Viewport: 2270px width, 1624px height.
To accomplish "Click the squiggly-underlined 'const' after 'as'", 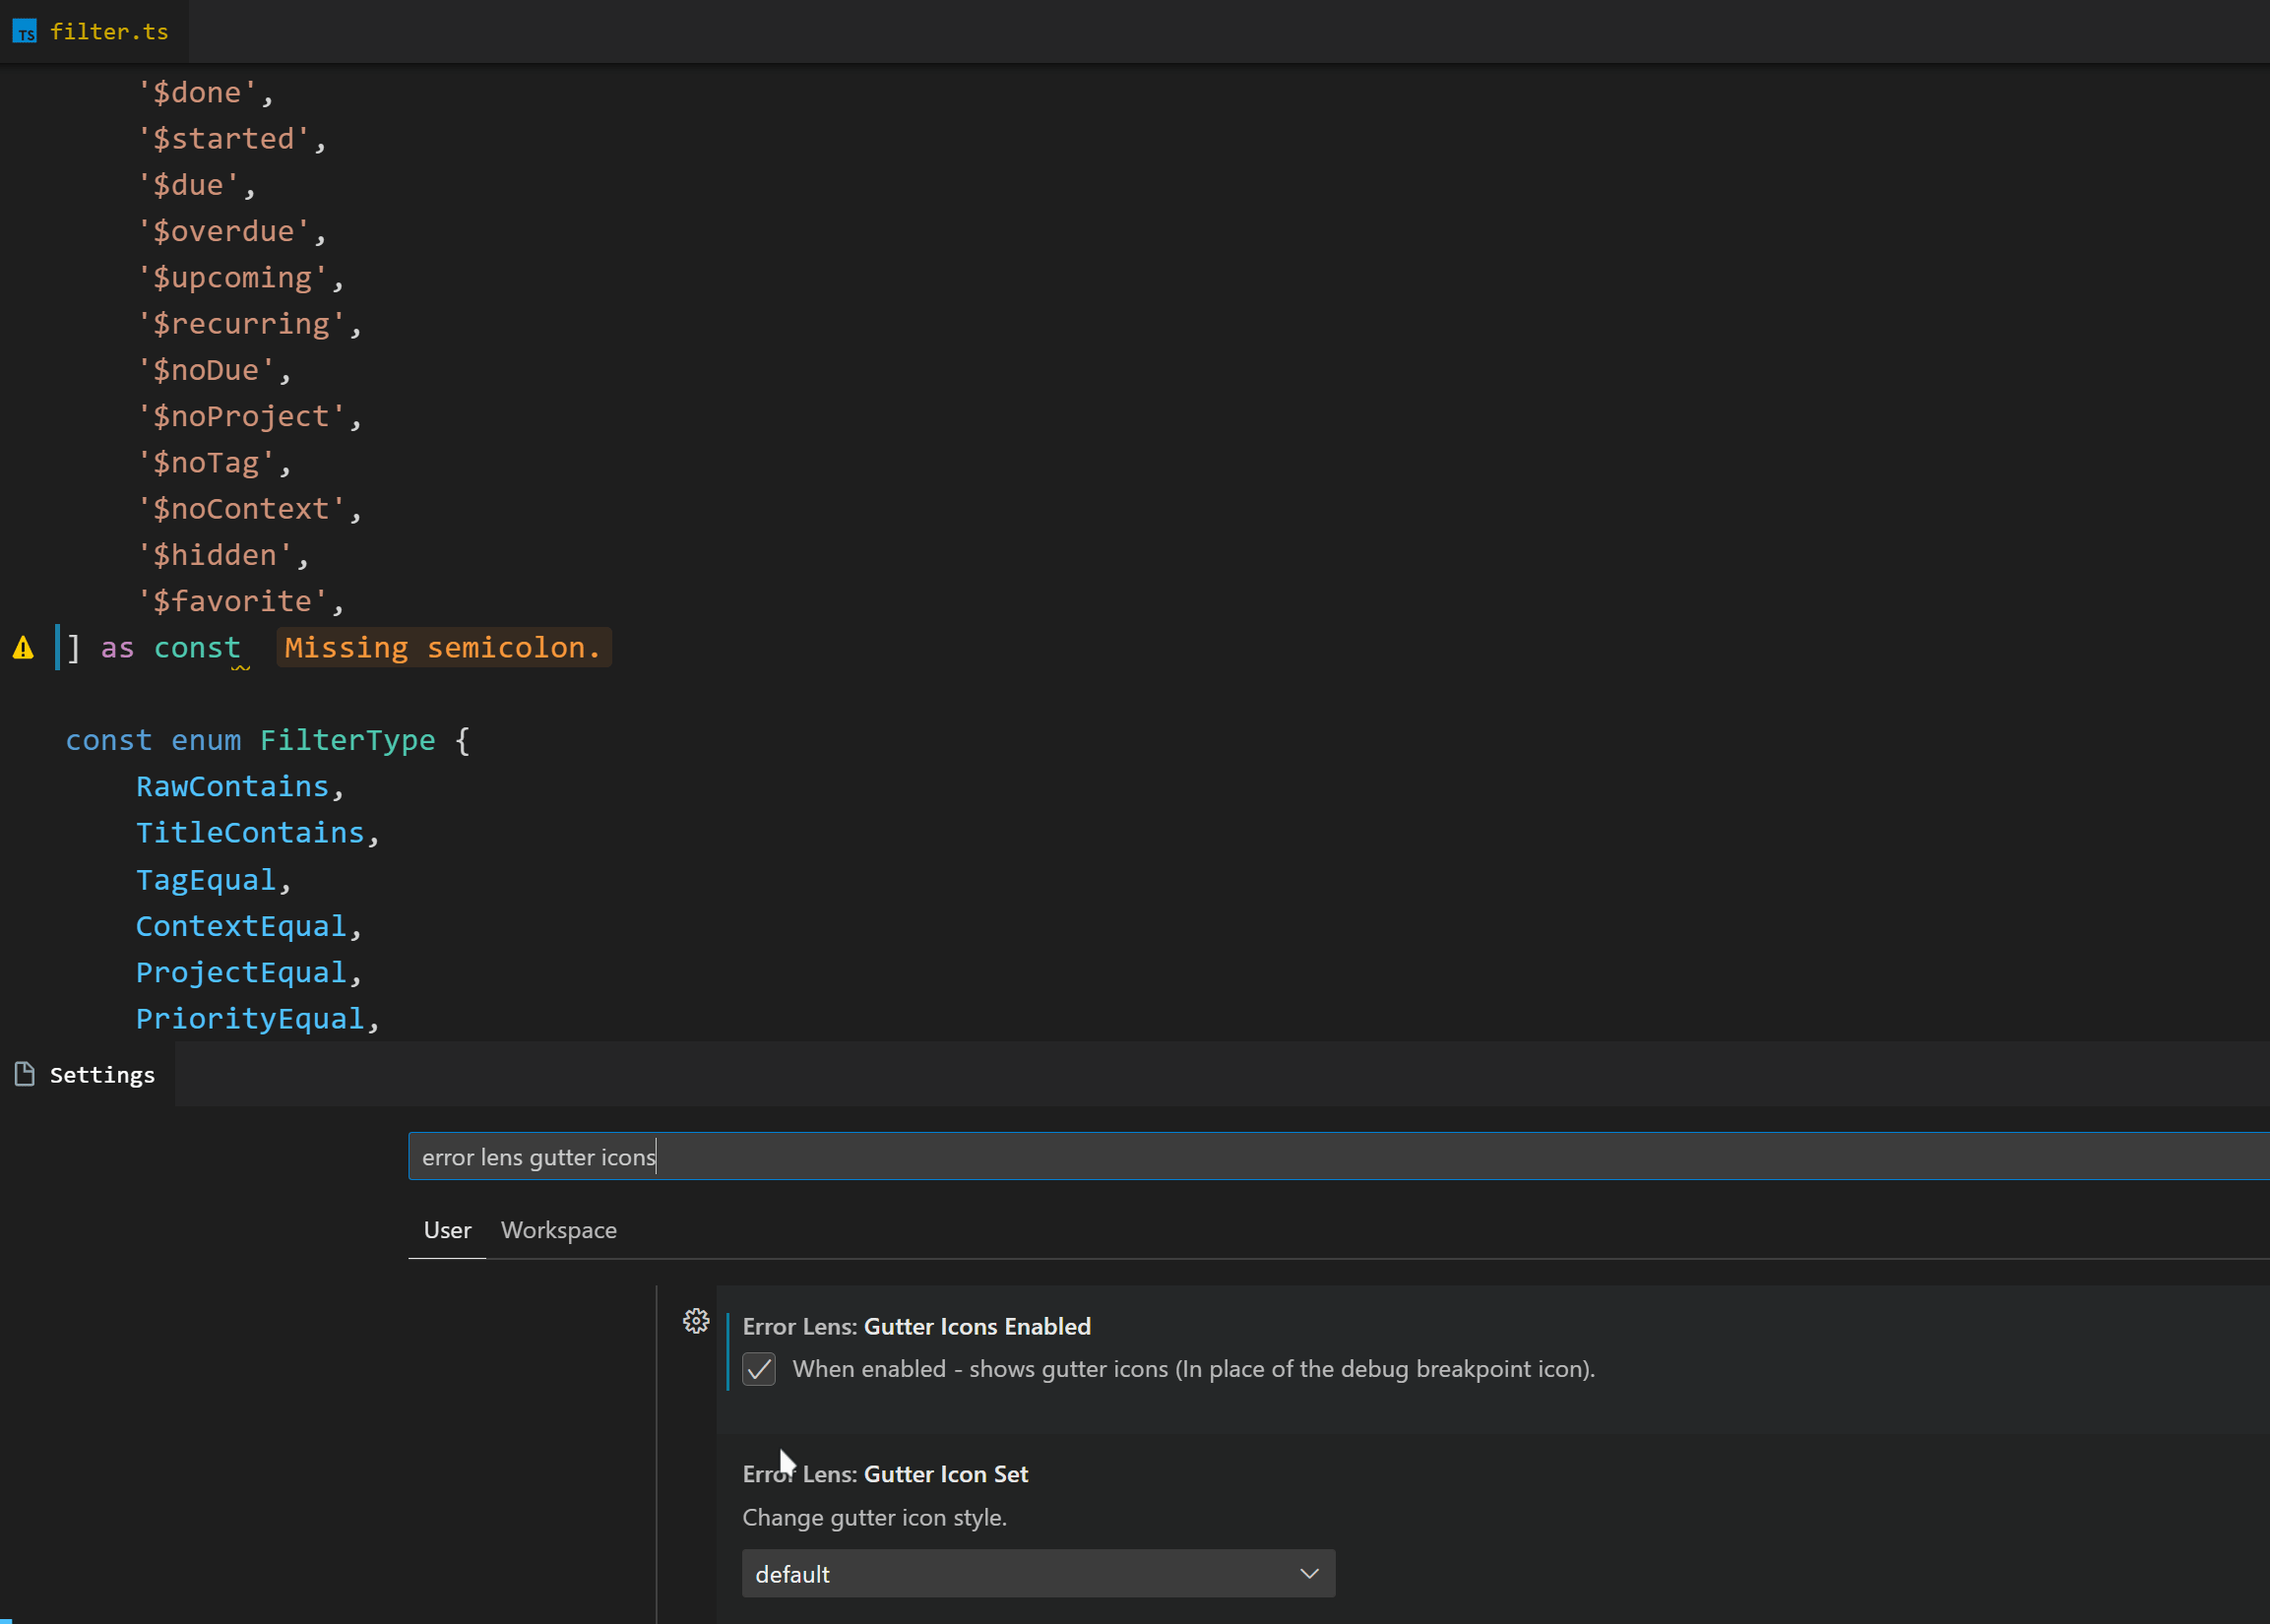I will [197, 648].
